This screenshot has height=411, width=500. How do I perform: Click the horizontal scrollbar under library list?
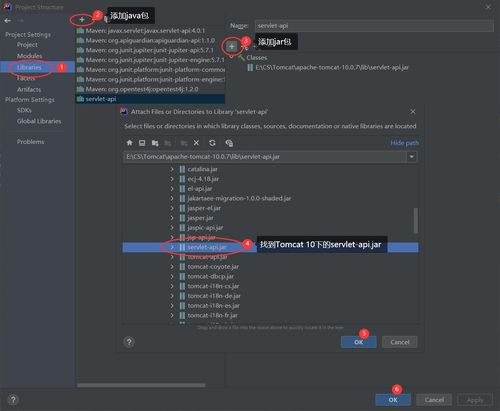coord(141,385)
